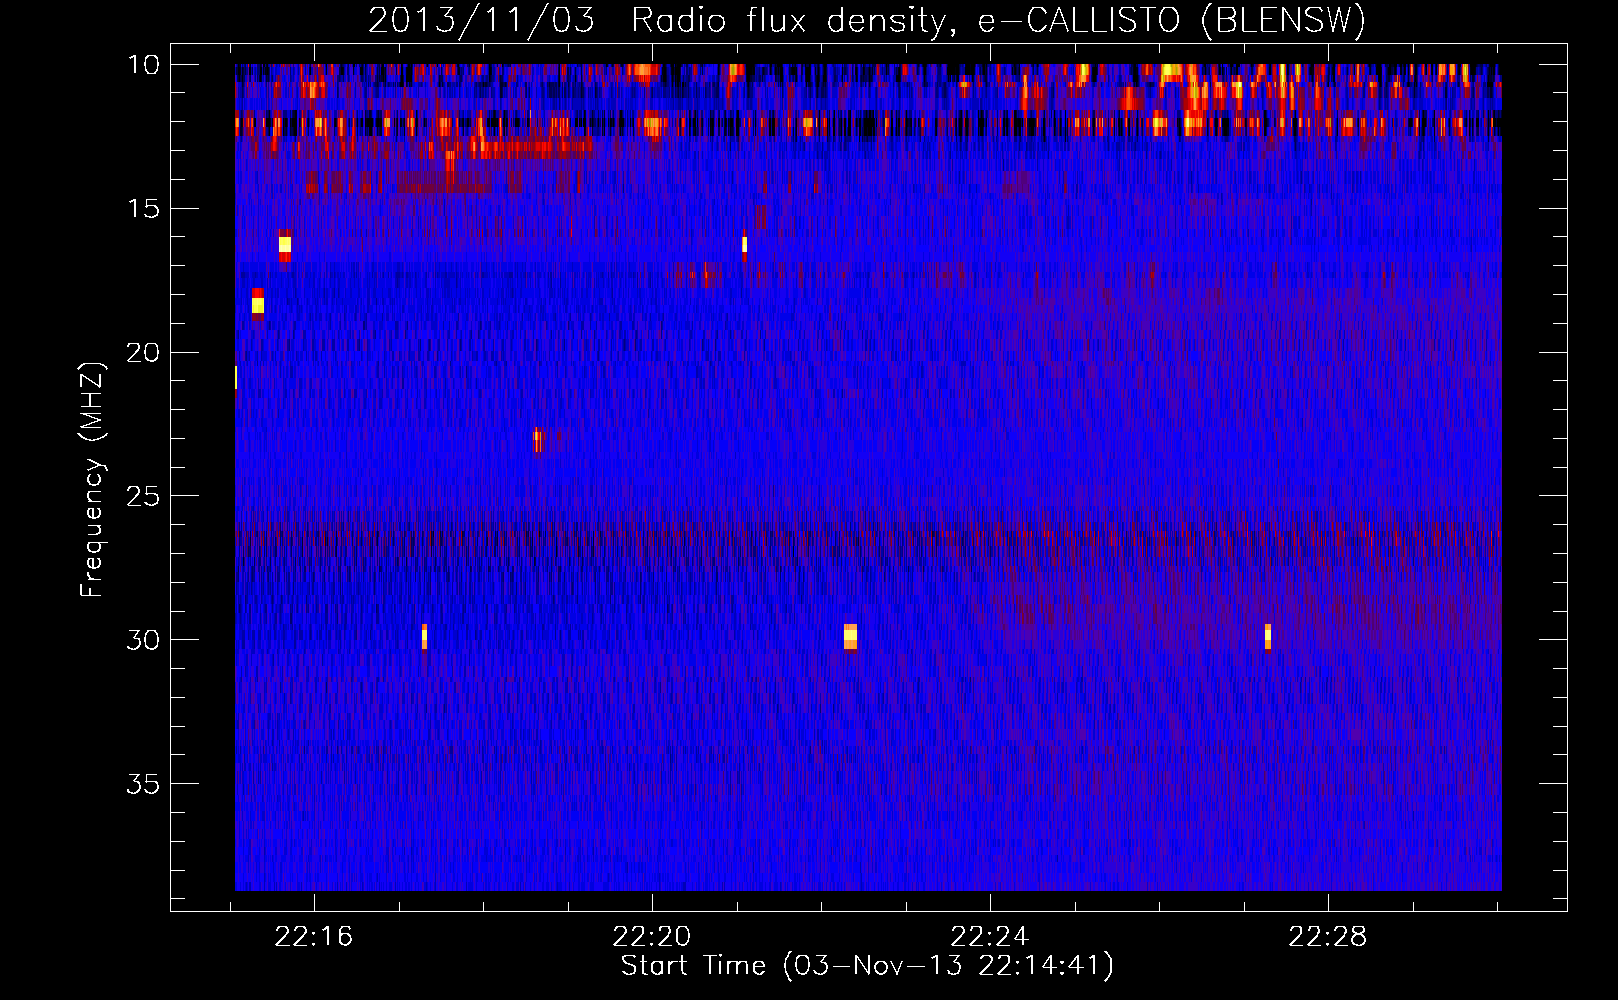Click the 'Start Time (03-Nov-13 22:14:41)' x-axis label
Image resolution: width=1618 pixels, height=1000 pixels.
point(867,966)
